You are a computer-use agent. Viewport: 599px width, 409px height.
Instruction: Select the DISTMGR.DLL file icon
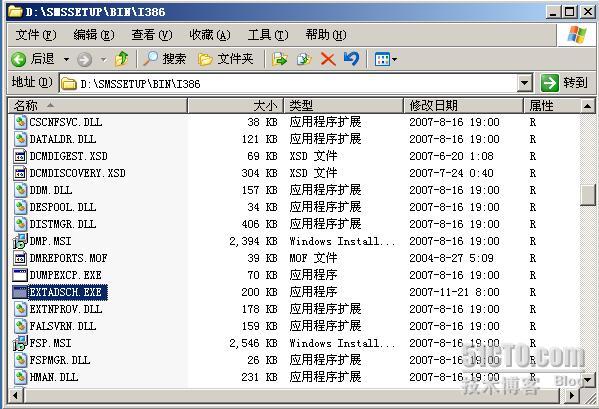point(20,224)
